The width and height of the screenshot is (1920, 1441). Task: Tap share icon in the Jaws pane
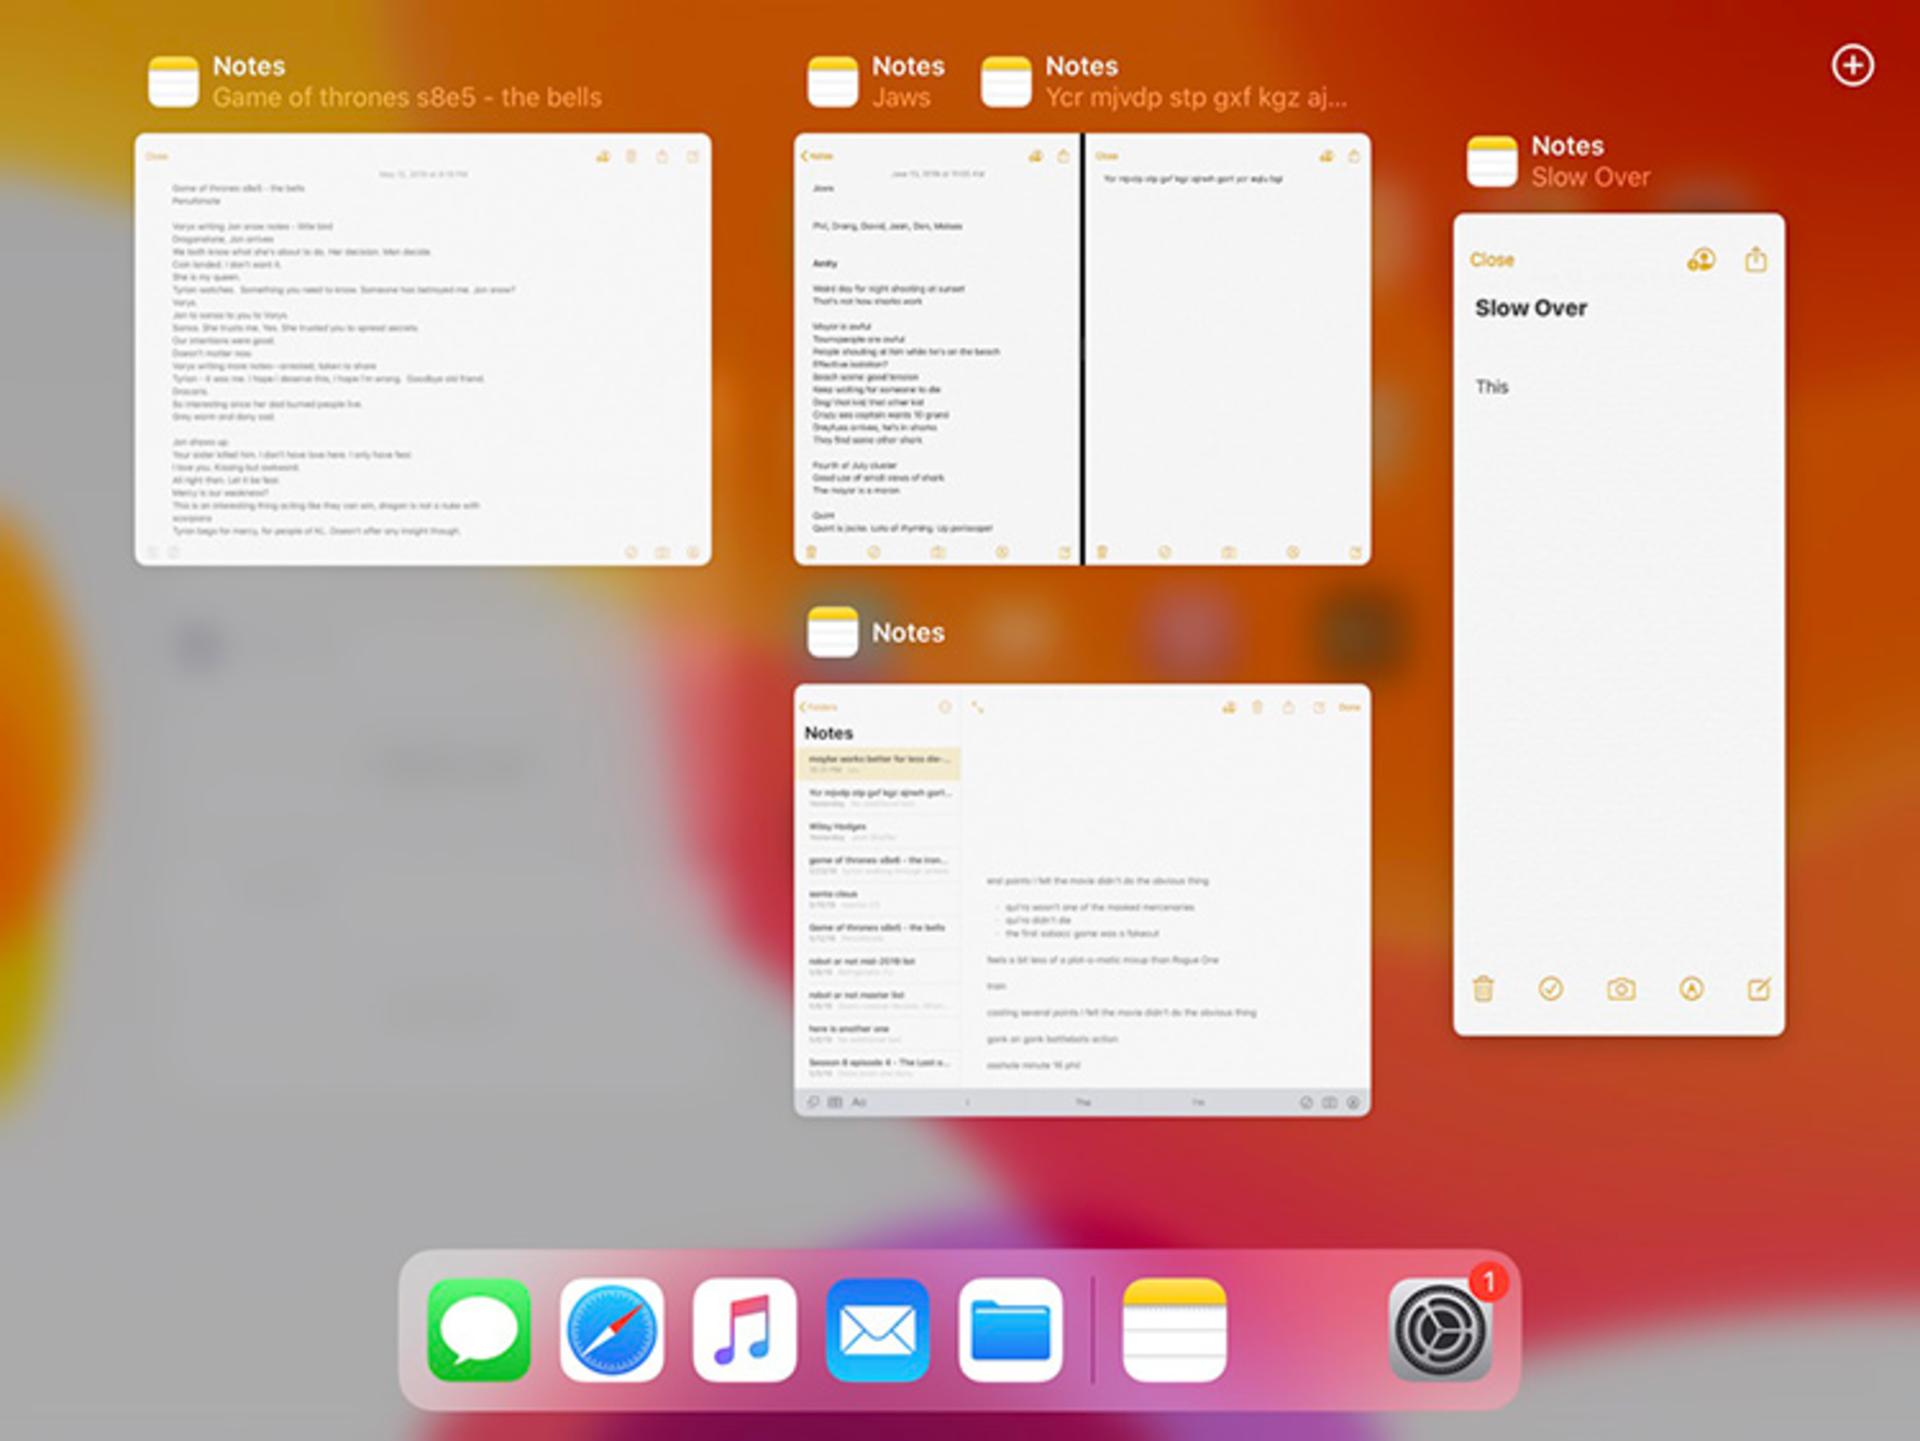pos(1063,156)
